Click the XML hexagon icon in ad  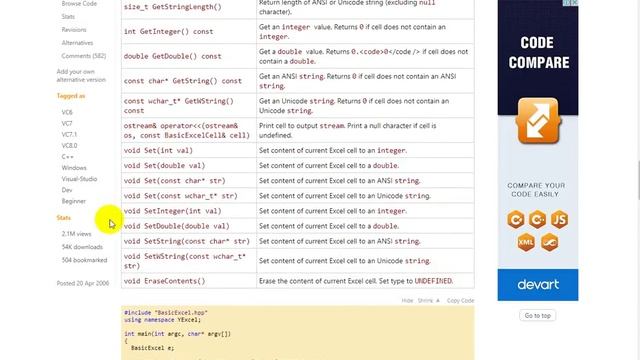coord(526,242)
